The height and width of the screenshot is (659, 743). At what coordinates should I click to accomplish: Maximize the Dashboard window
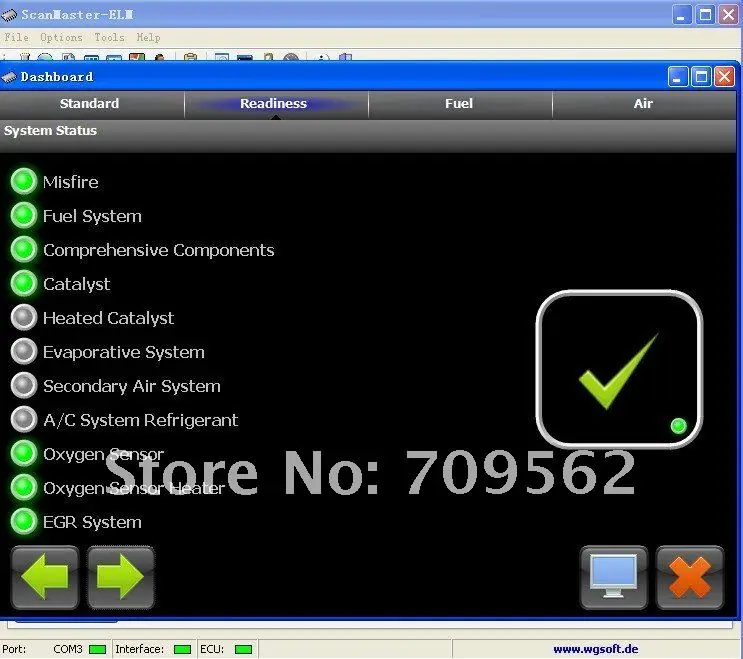pyautogui.click(x=701, y=77)
